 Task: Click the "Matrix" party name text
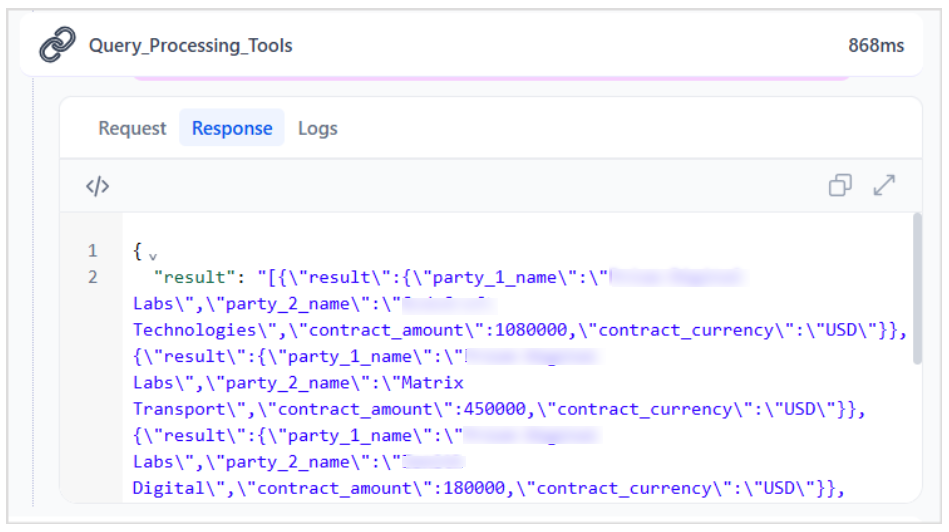(x=433, y=383)
